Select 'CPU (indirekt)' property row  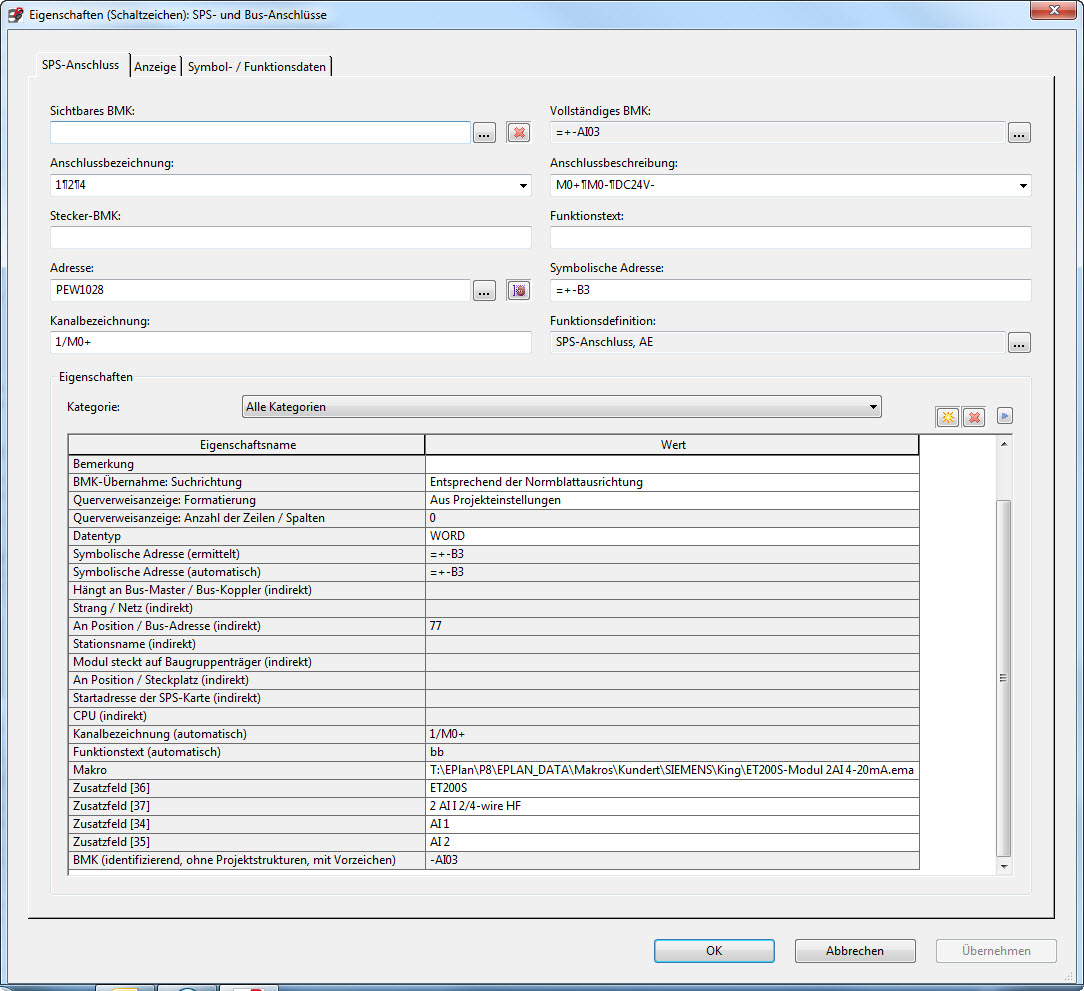click(x=494, y=716)
